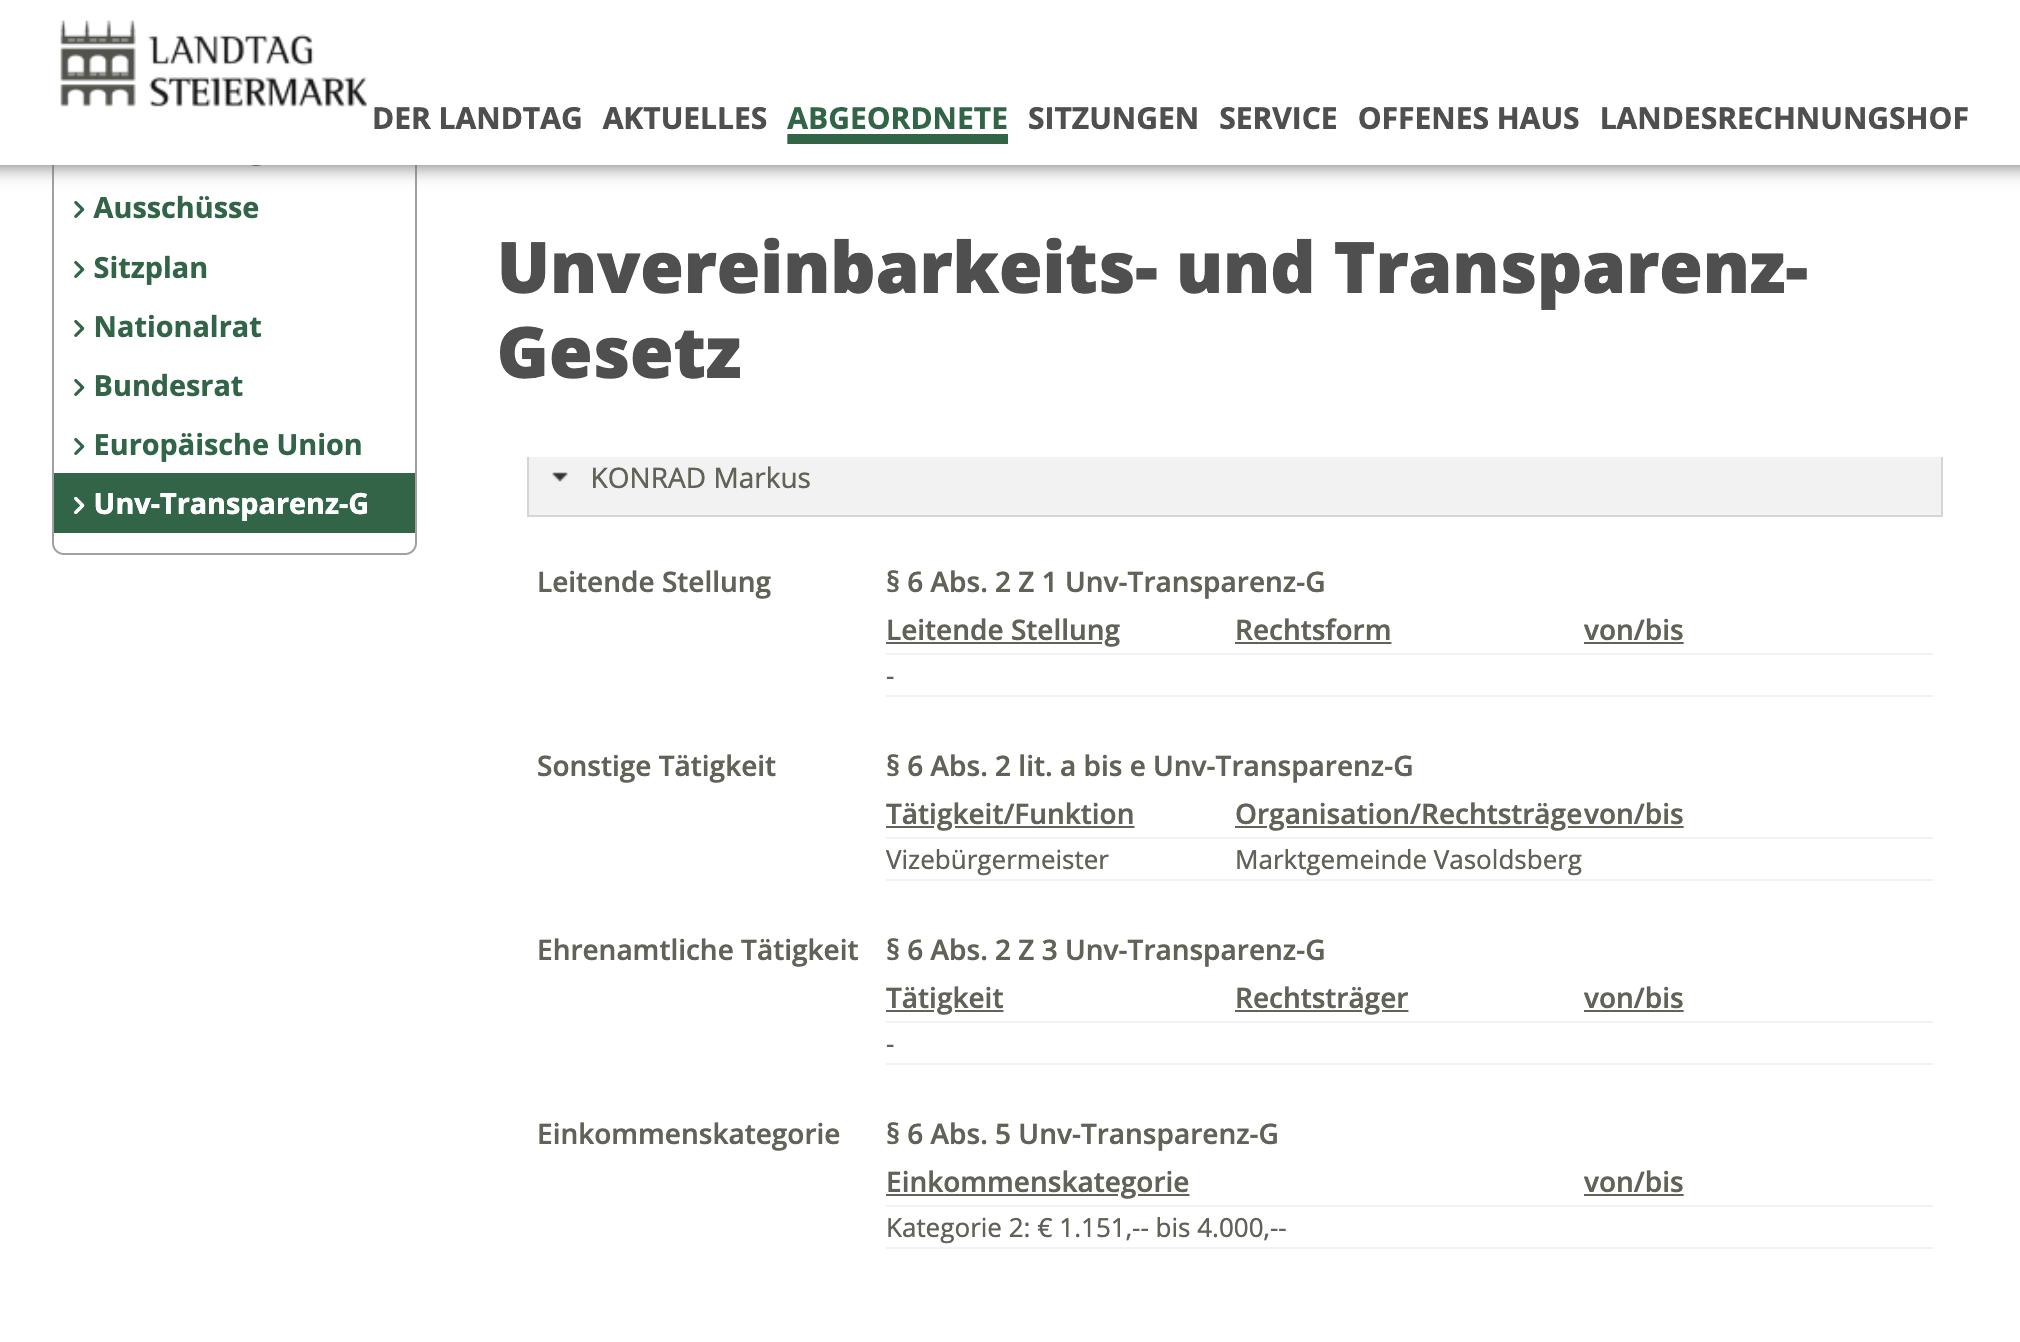Navigate to Nationalrat in sidebar
Screen dimensions: 2020x1342
[177, 327]
